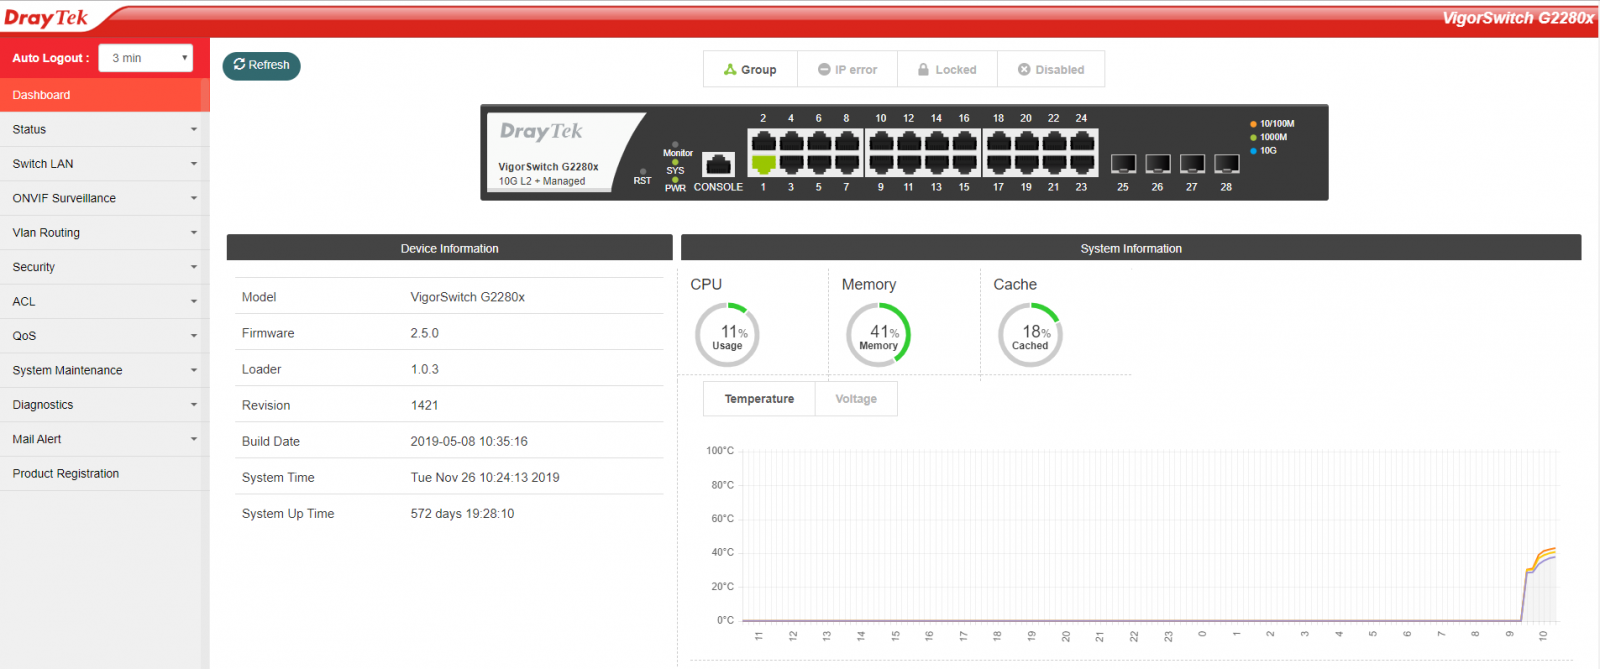Click the CONSOLE port icon
The height and width of the screenshot is (669, 1600).
tap(718, 164)
